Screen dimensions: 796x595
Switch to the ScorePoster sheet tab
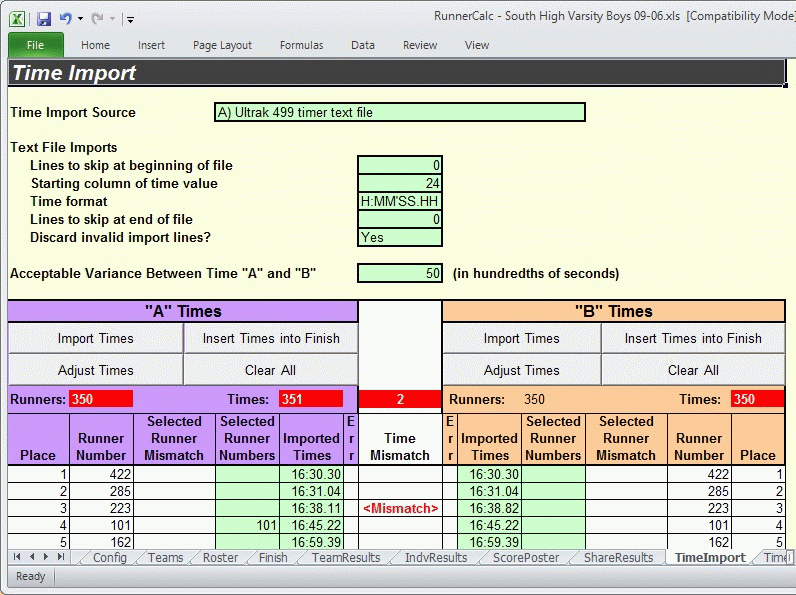tap(526, 557)
